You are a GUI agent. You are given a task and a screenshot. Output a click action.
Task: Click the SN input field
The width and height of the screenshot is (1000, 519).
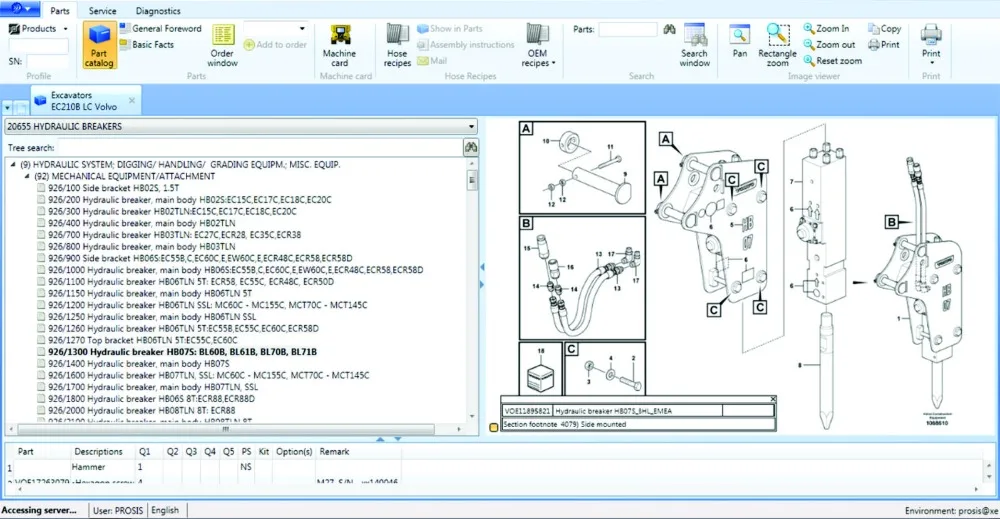pos(48,62)
